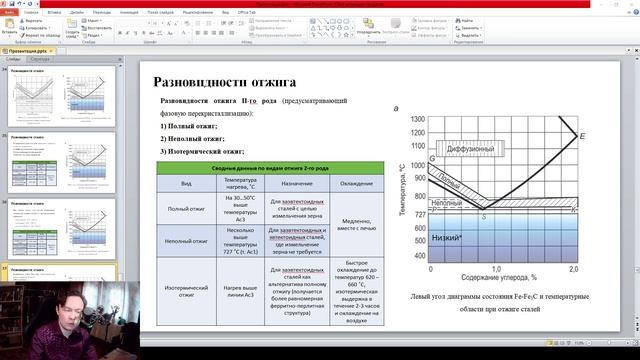Open the Text Direction dropdown
Image resolution: width=640 pixels, height=360 pixels.
(271, 20)
